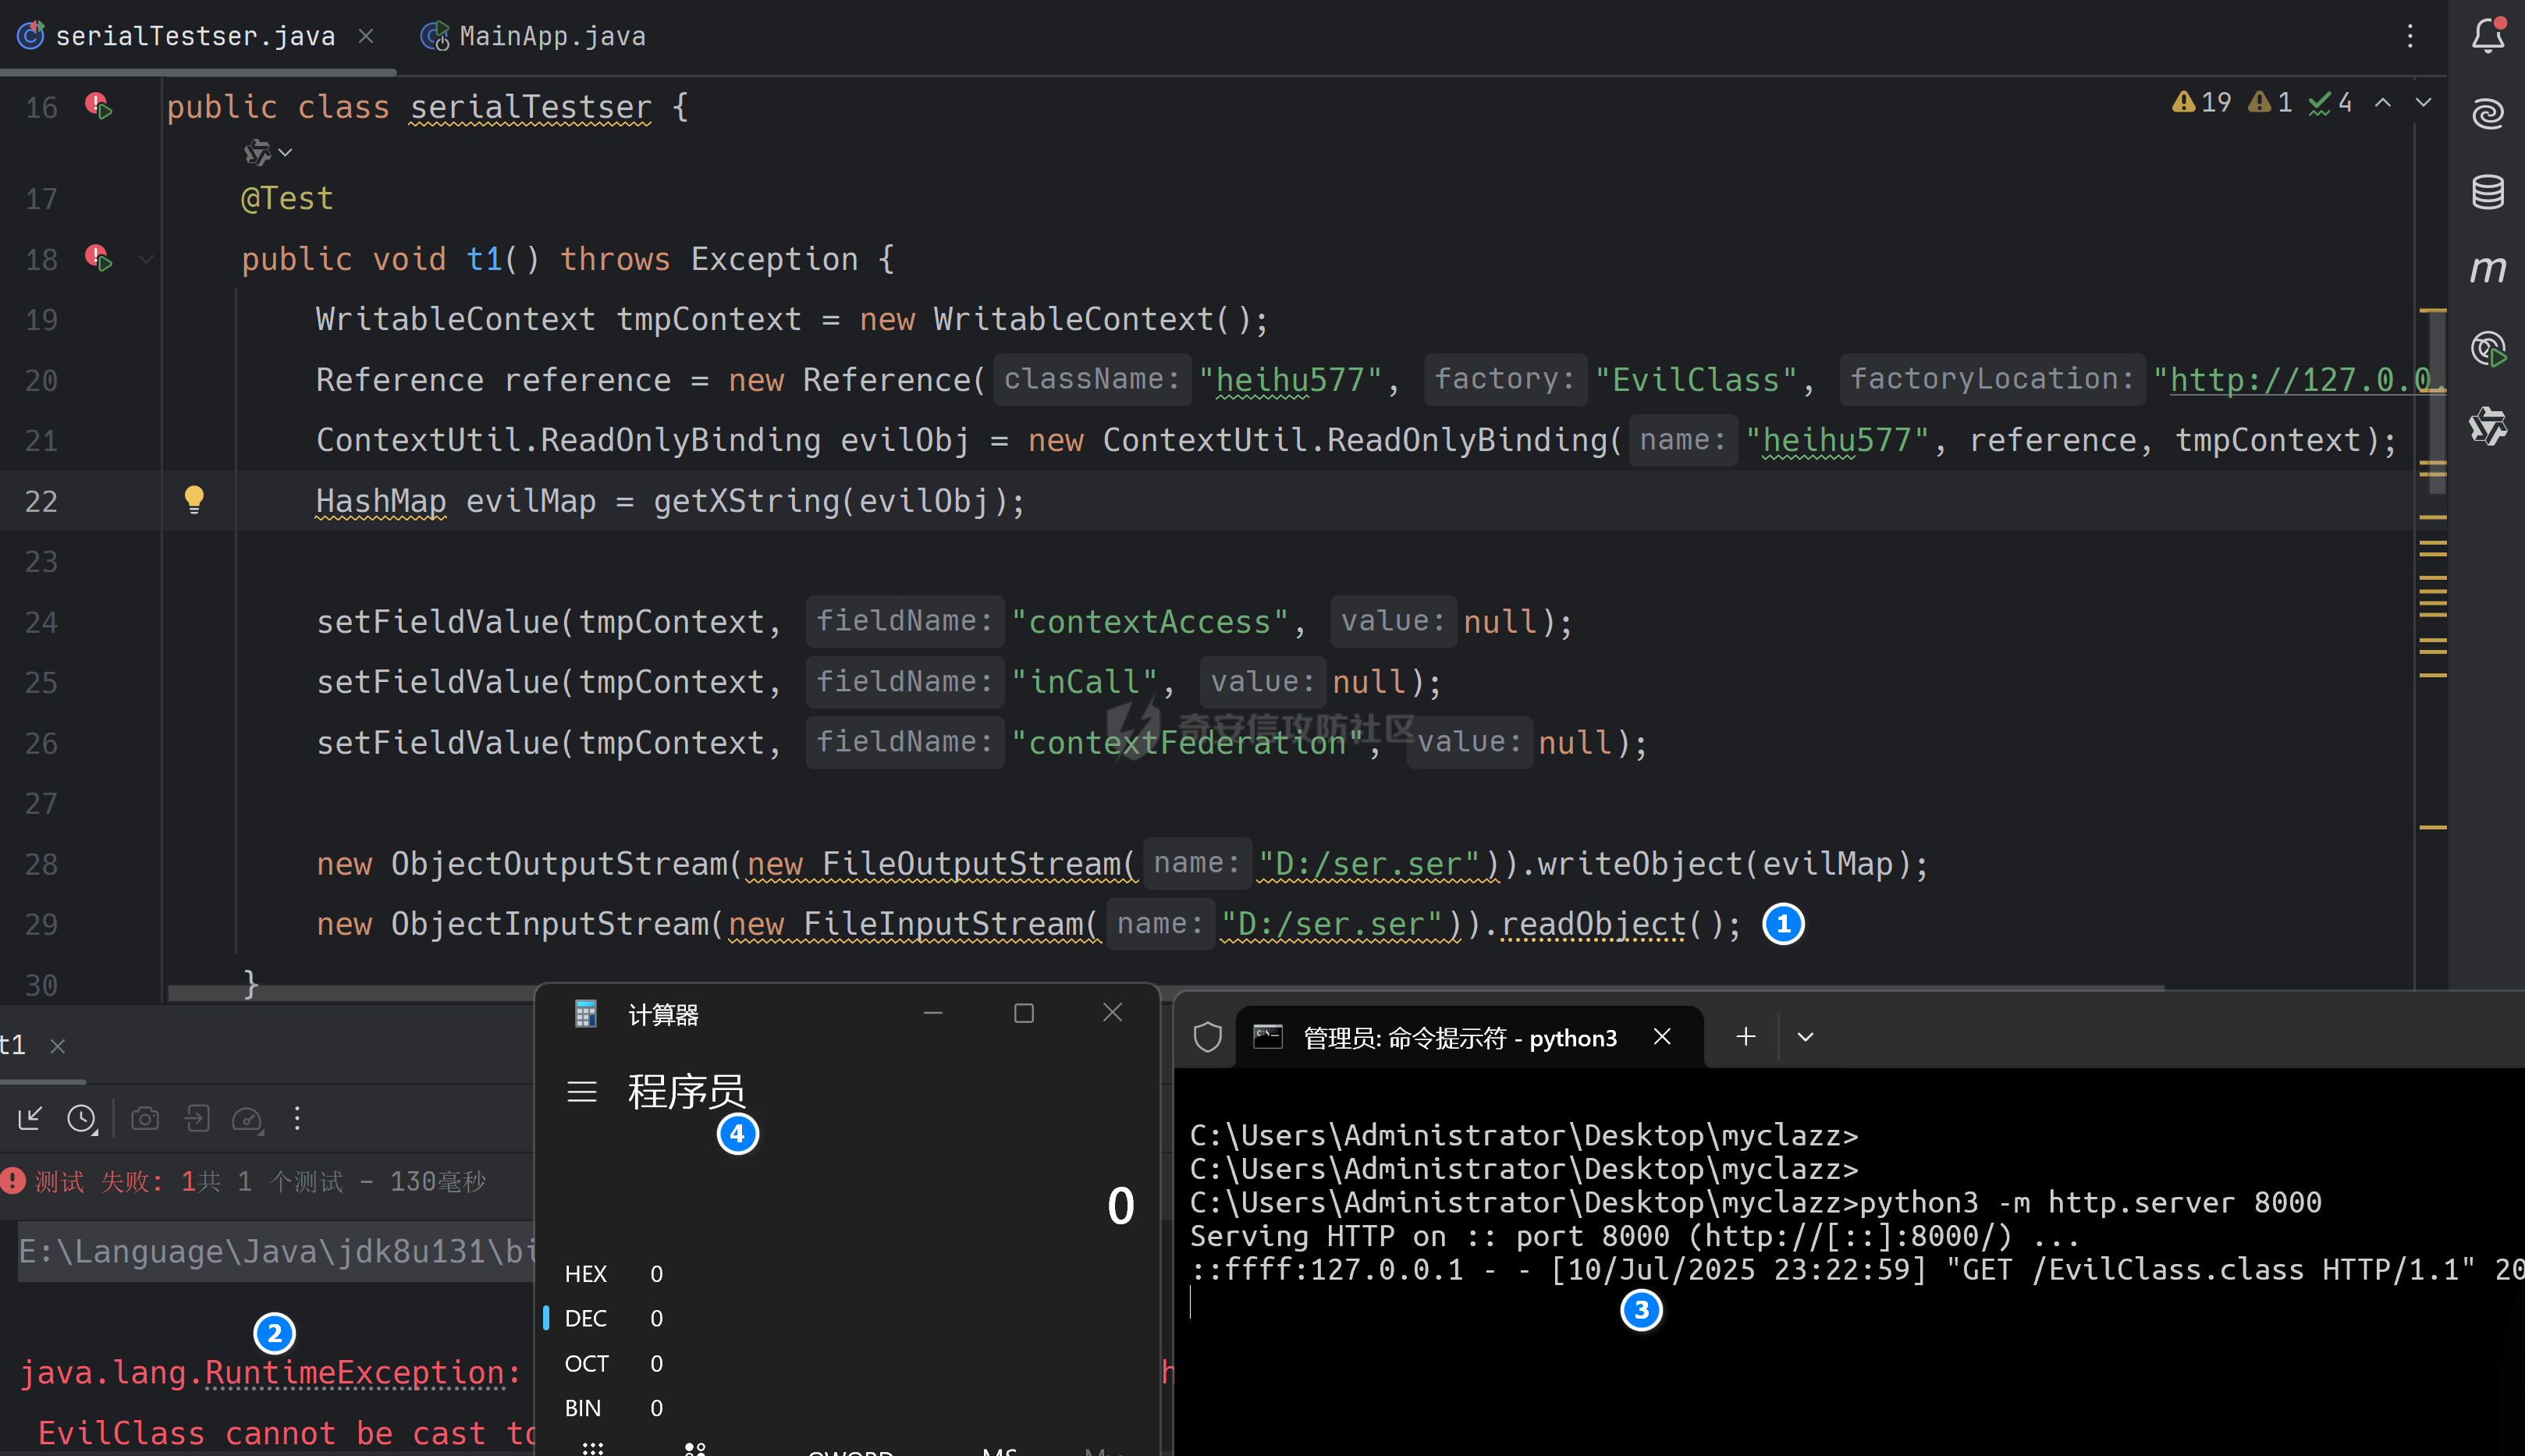This screenshot has width=2525, height=1456.
Task: Click the run/breakpoint gutter icon on line 16
Action: 98,105
